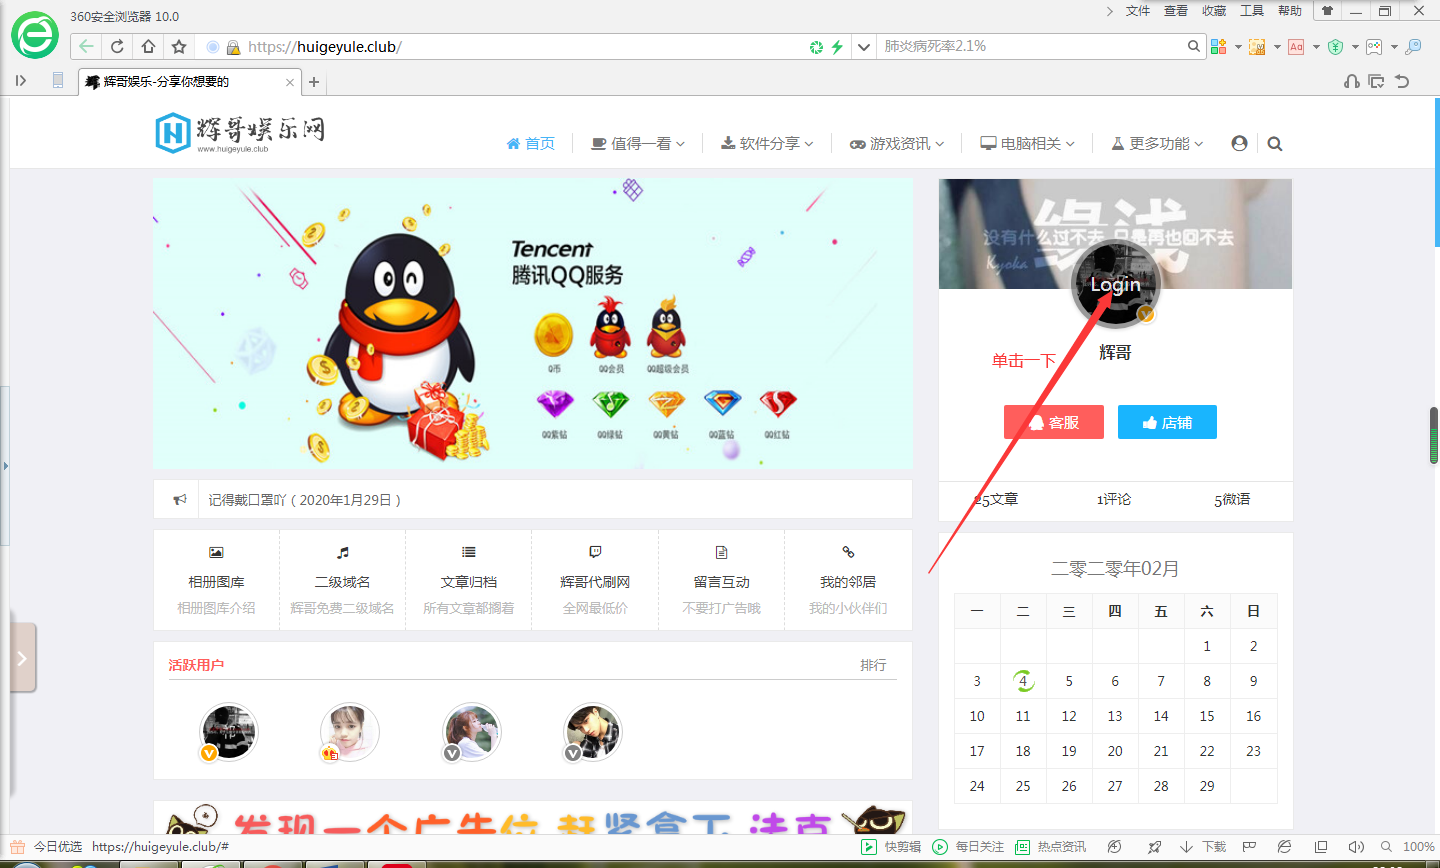The width and height of the screenshot is (1440, 868).
Task: Expand the 软件分享 dropdown menu
Action: point(767,143)
